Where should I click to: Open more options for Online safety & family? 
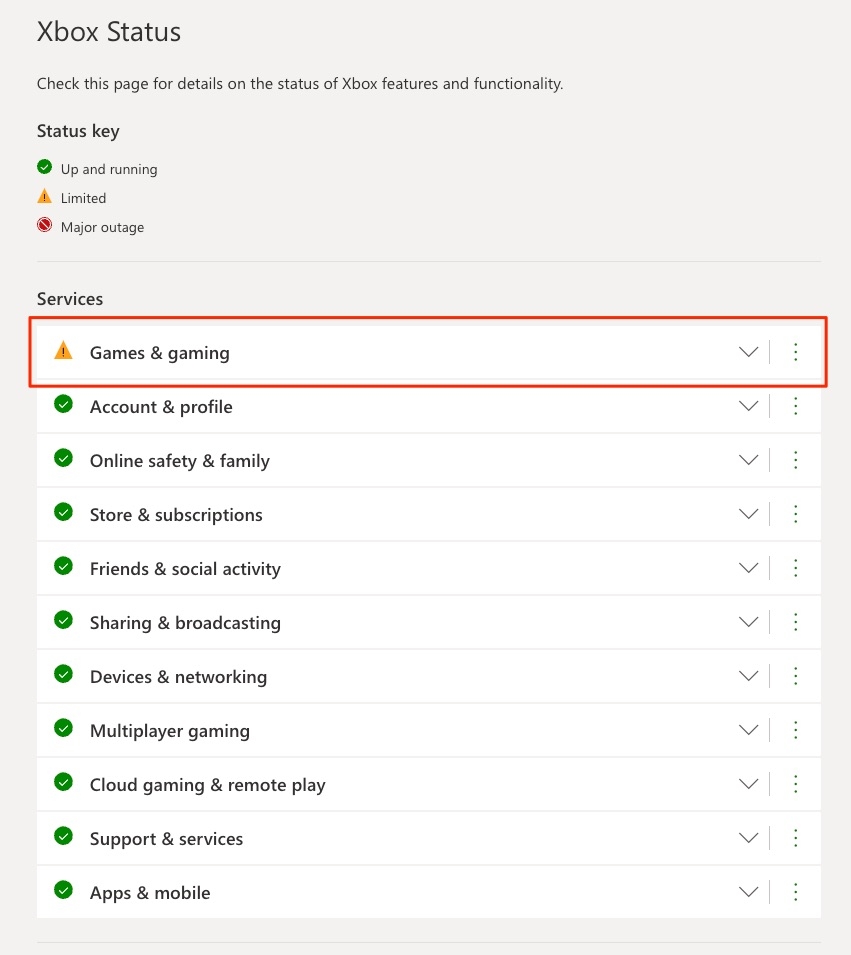796,460
